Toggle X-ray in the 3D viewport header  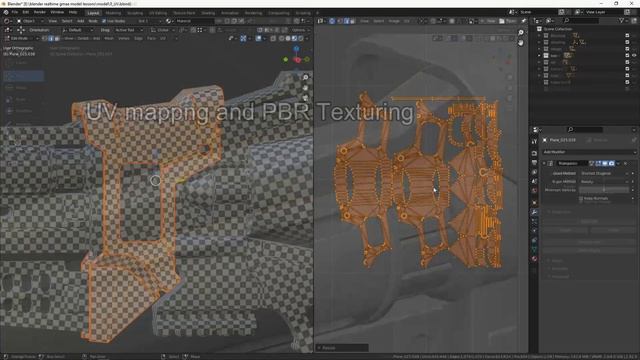273,38
